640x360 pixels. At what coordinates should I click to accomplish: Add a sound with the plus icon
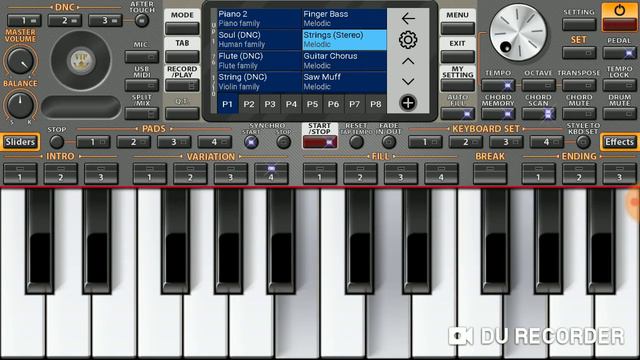(408, 103)
